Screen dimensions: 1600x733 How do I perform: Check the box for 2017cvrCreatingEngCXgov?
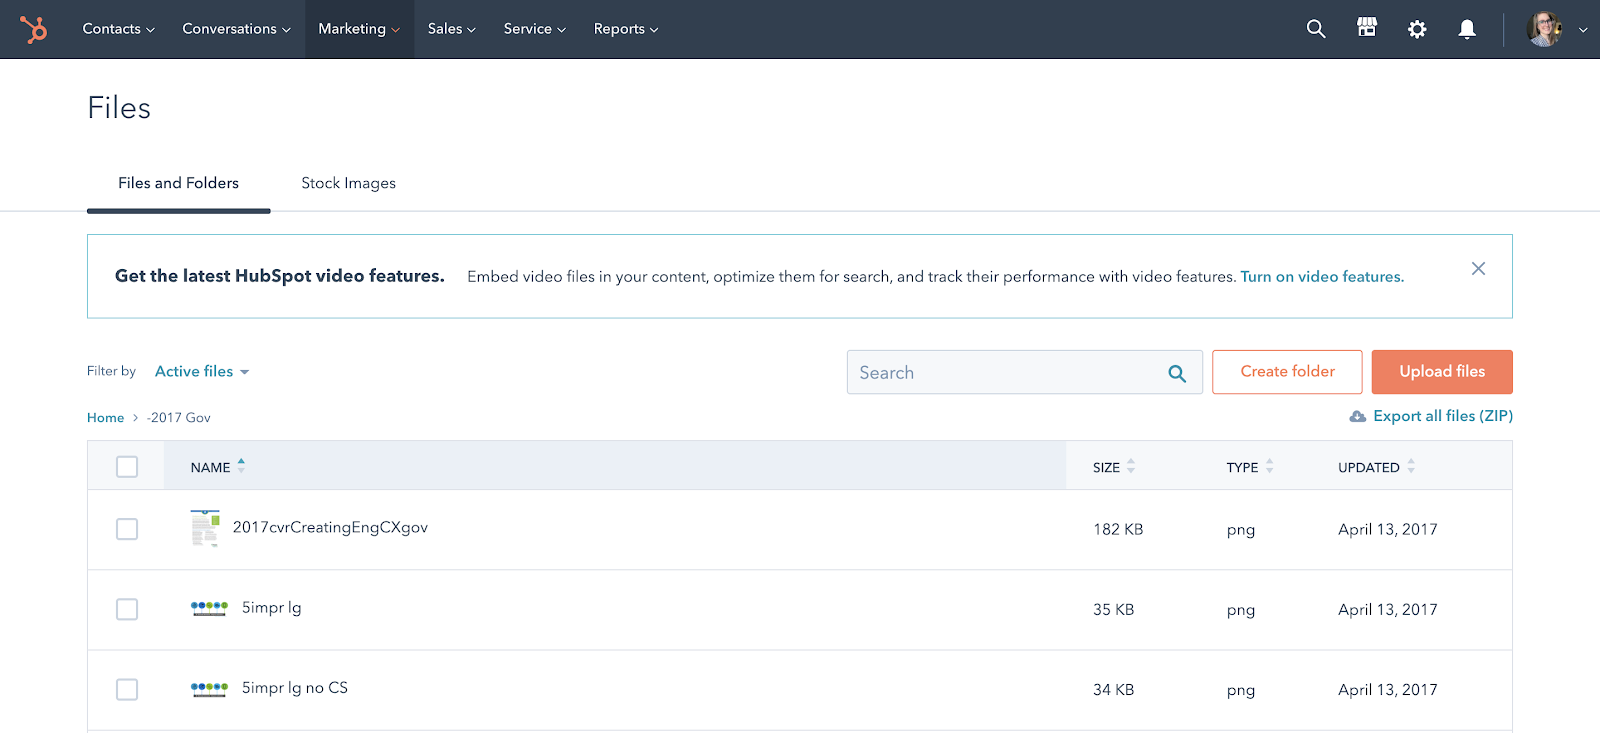point(127,529)
